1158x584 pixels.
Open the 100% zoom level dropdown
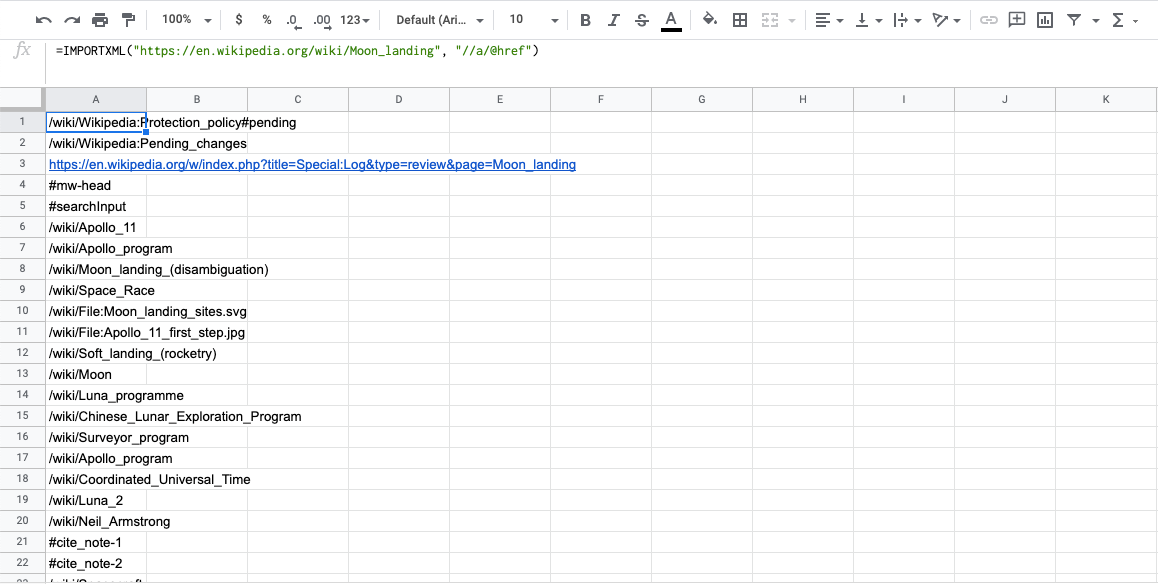coord(186,20)
